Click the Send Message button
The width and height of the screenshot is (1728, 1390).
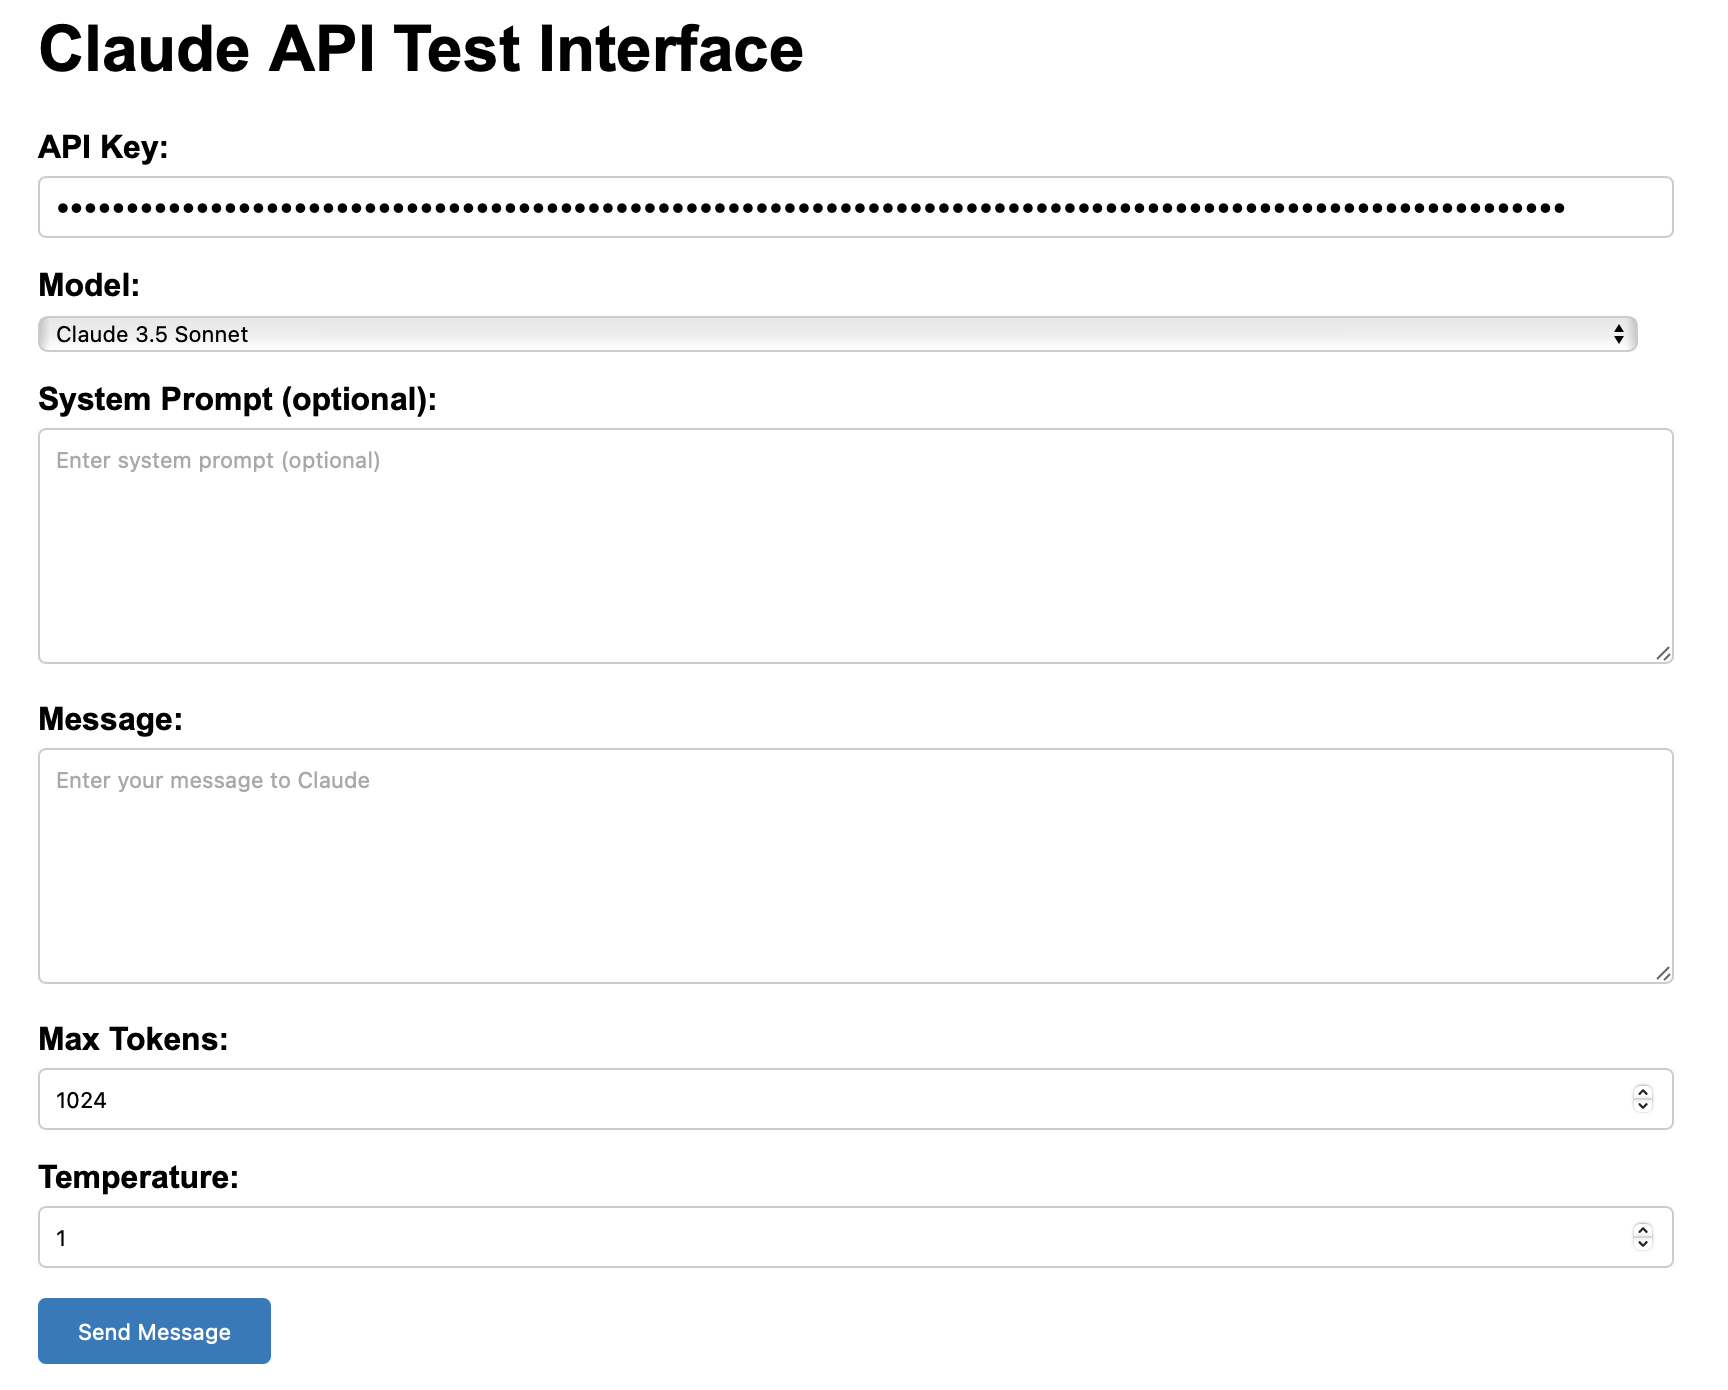pyautogui.click(x=153, y=1331)
